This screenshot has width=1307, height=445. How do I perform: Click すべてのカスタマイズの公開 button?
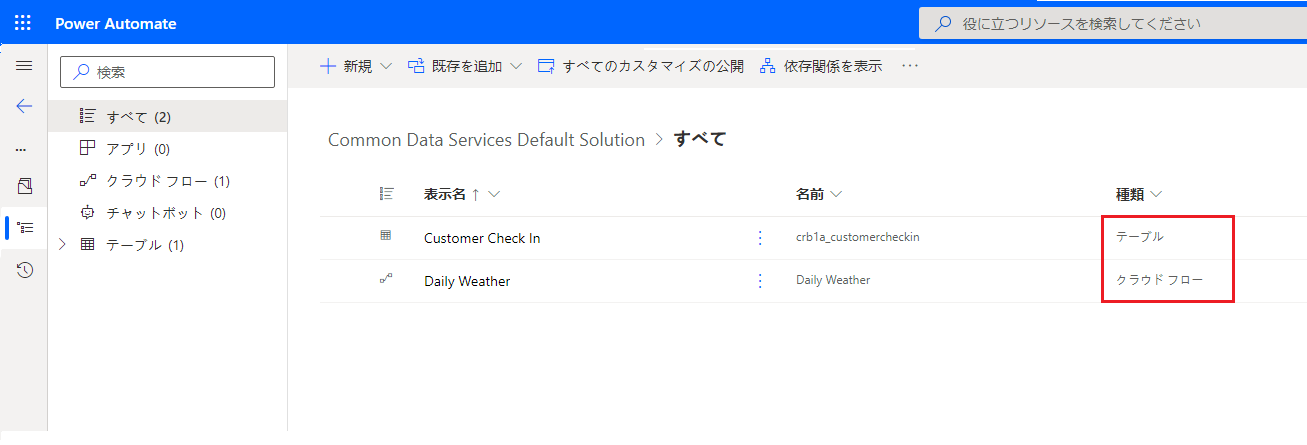641,66
